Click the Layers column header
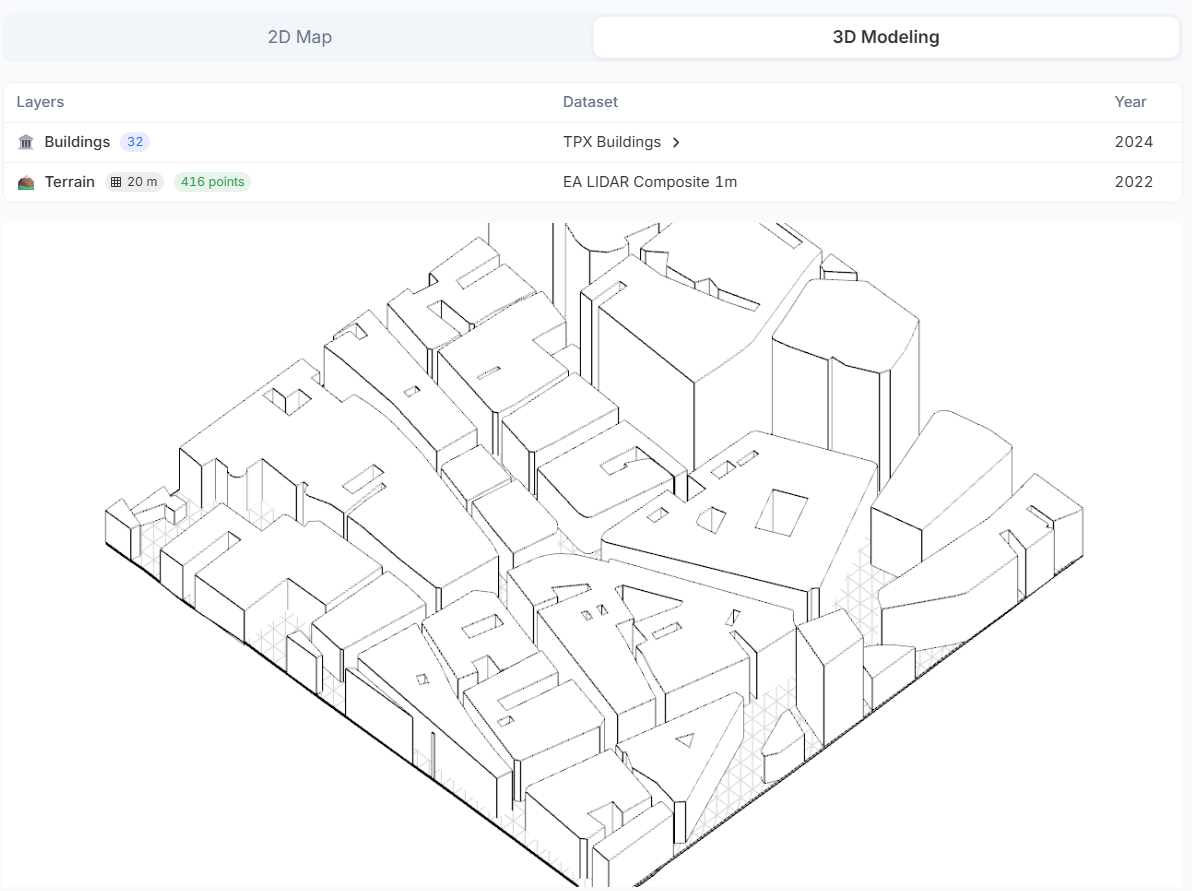Viewport: 1192px width, 891px height. [40, 102]
